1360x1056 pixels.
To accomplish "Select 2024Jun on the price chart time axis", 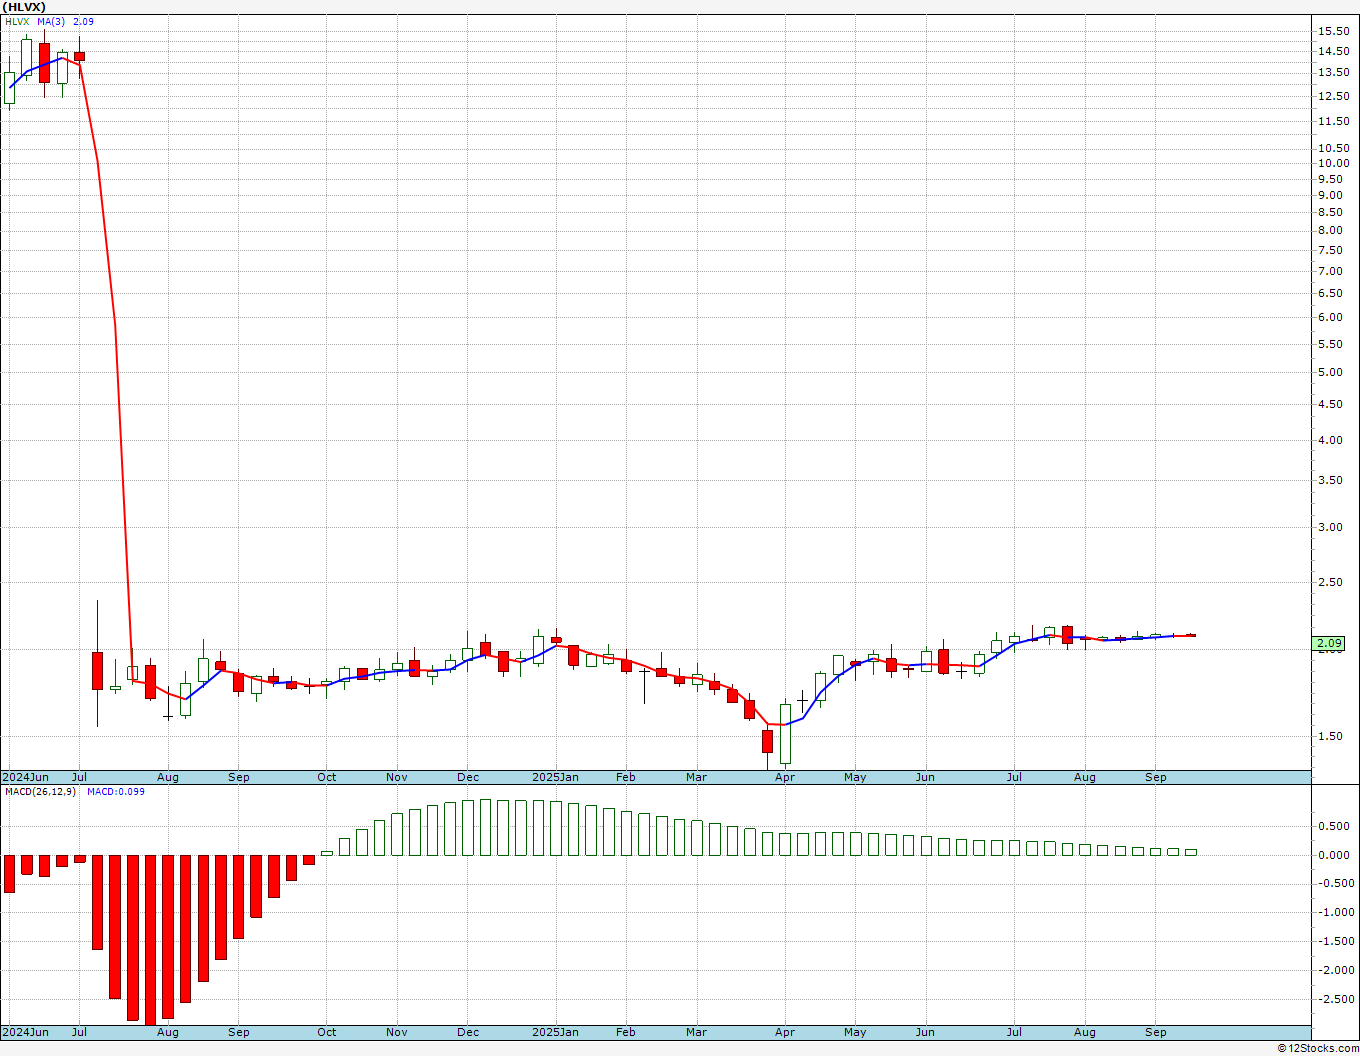I will 25,777.
